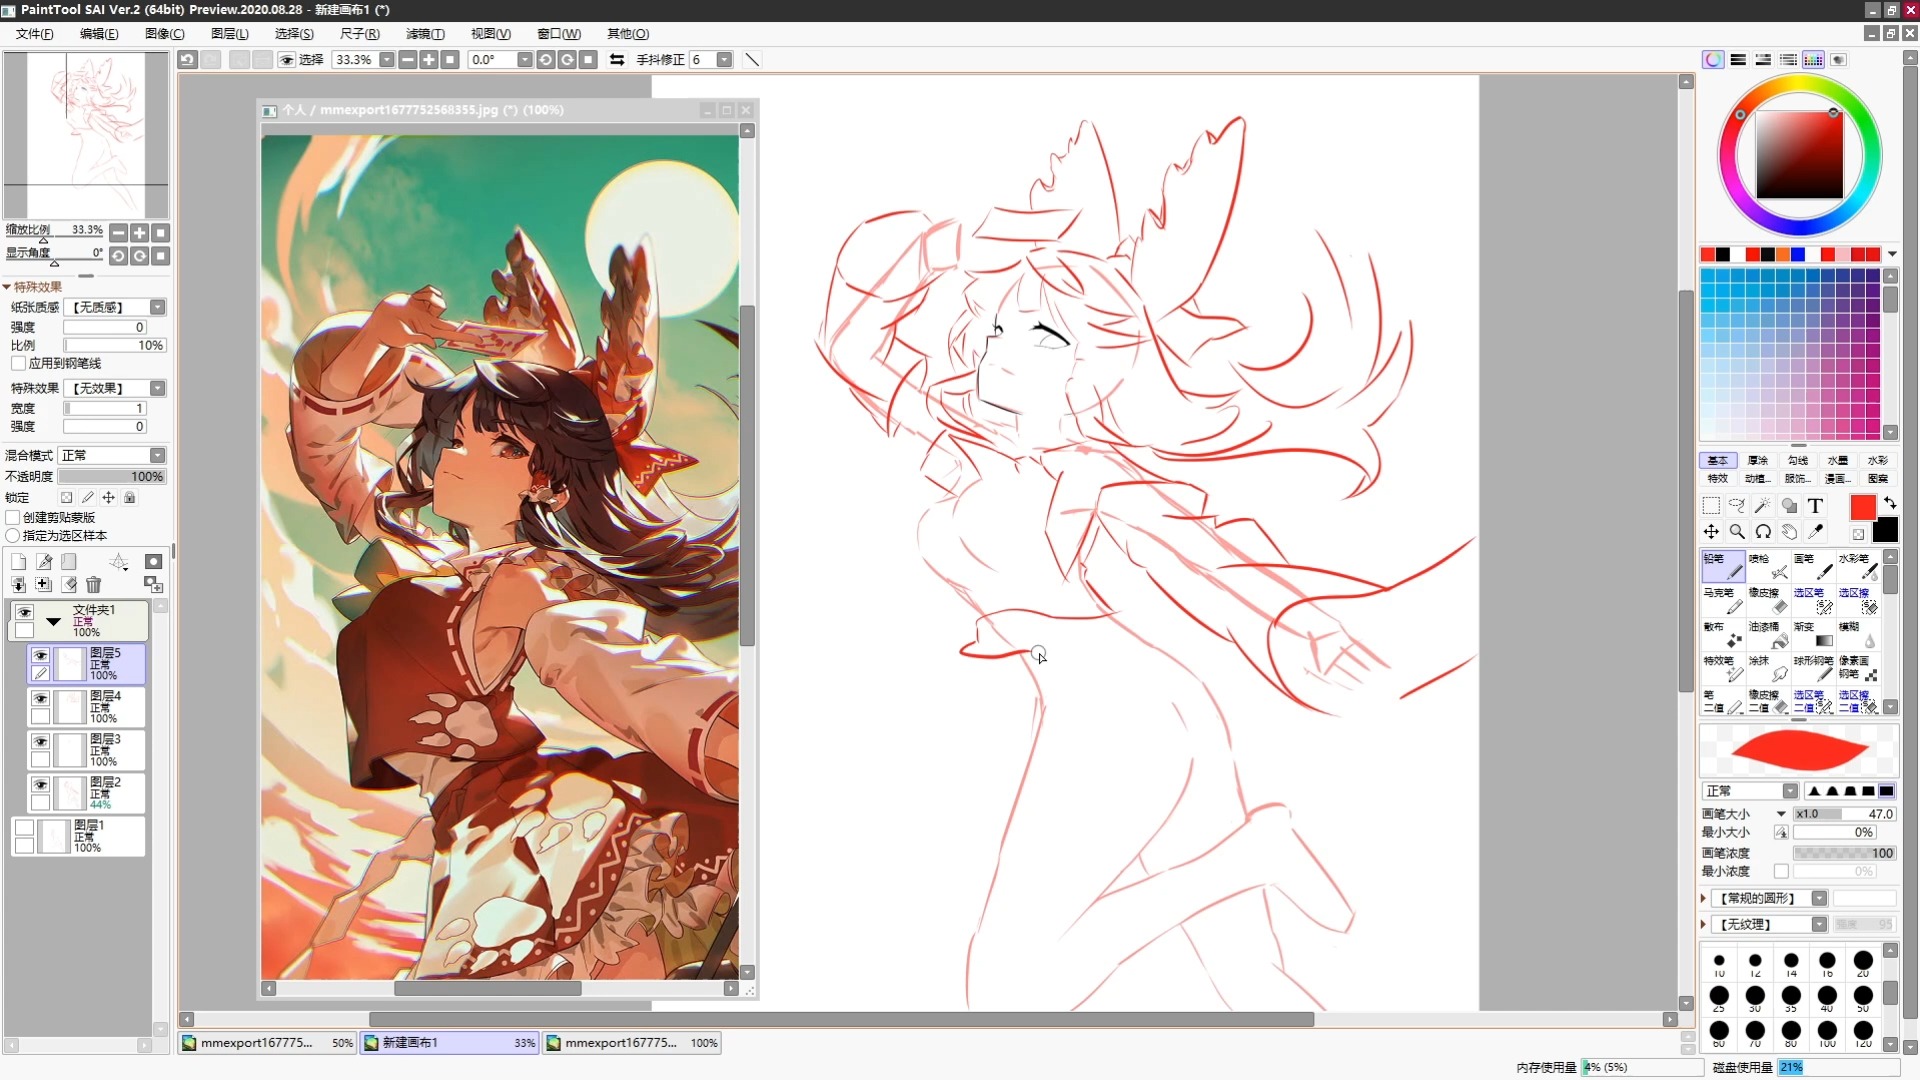
Task: Choose the rectangular selection tool
Action: tap(1711, 506)
